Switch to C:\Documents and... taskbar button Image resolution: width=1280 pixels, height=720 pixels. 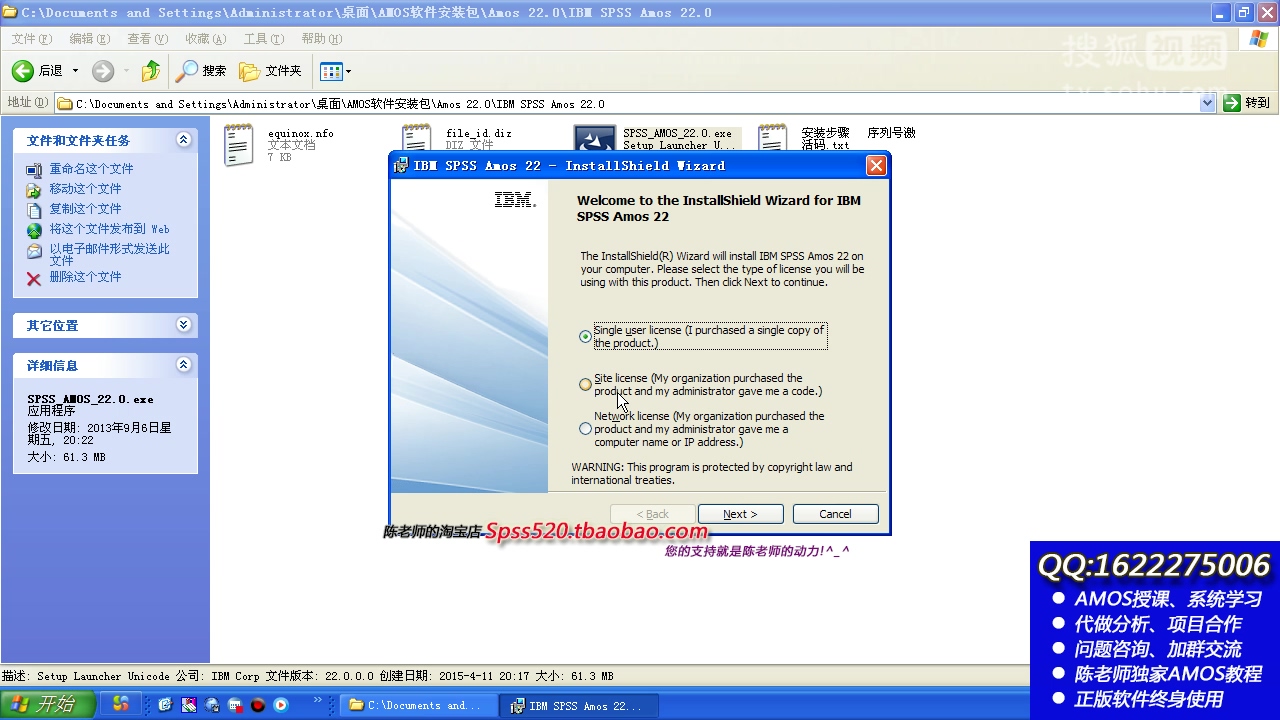pyautogui.click(x=418, y=705)
